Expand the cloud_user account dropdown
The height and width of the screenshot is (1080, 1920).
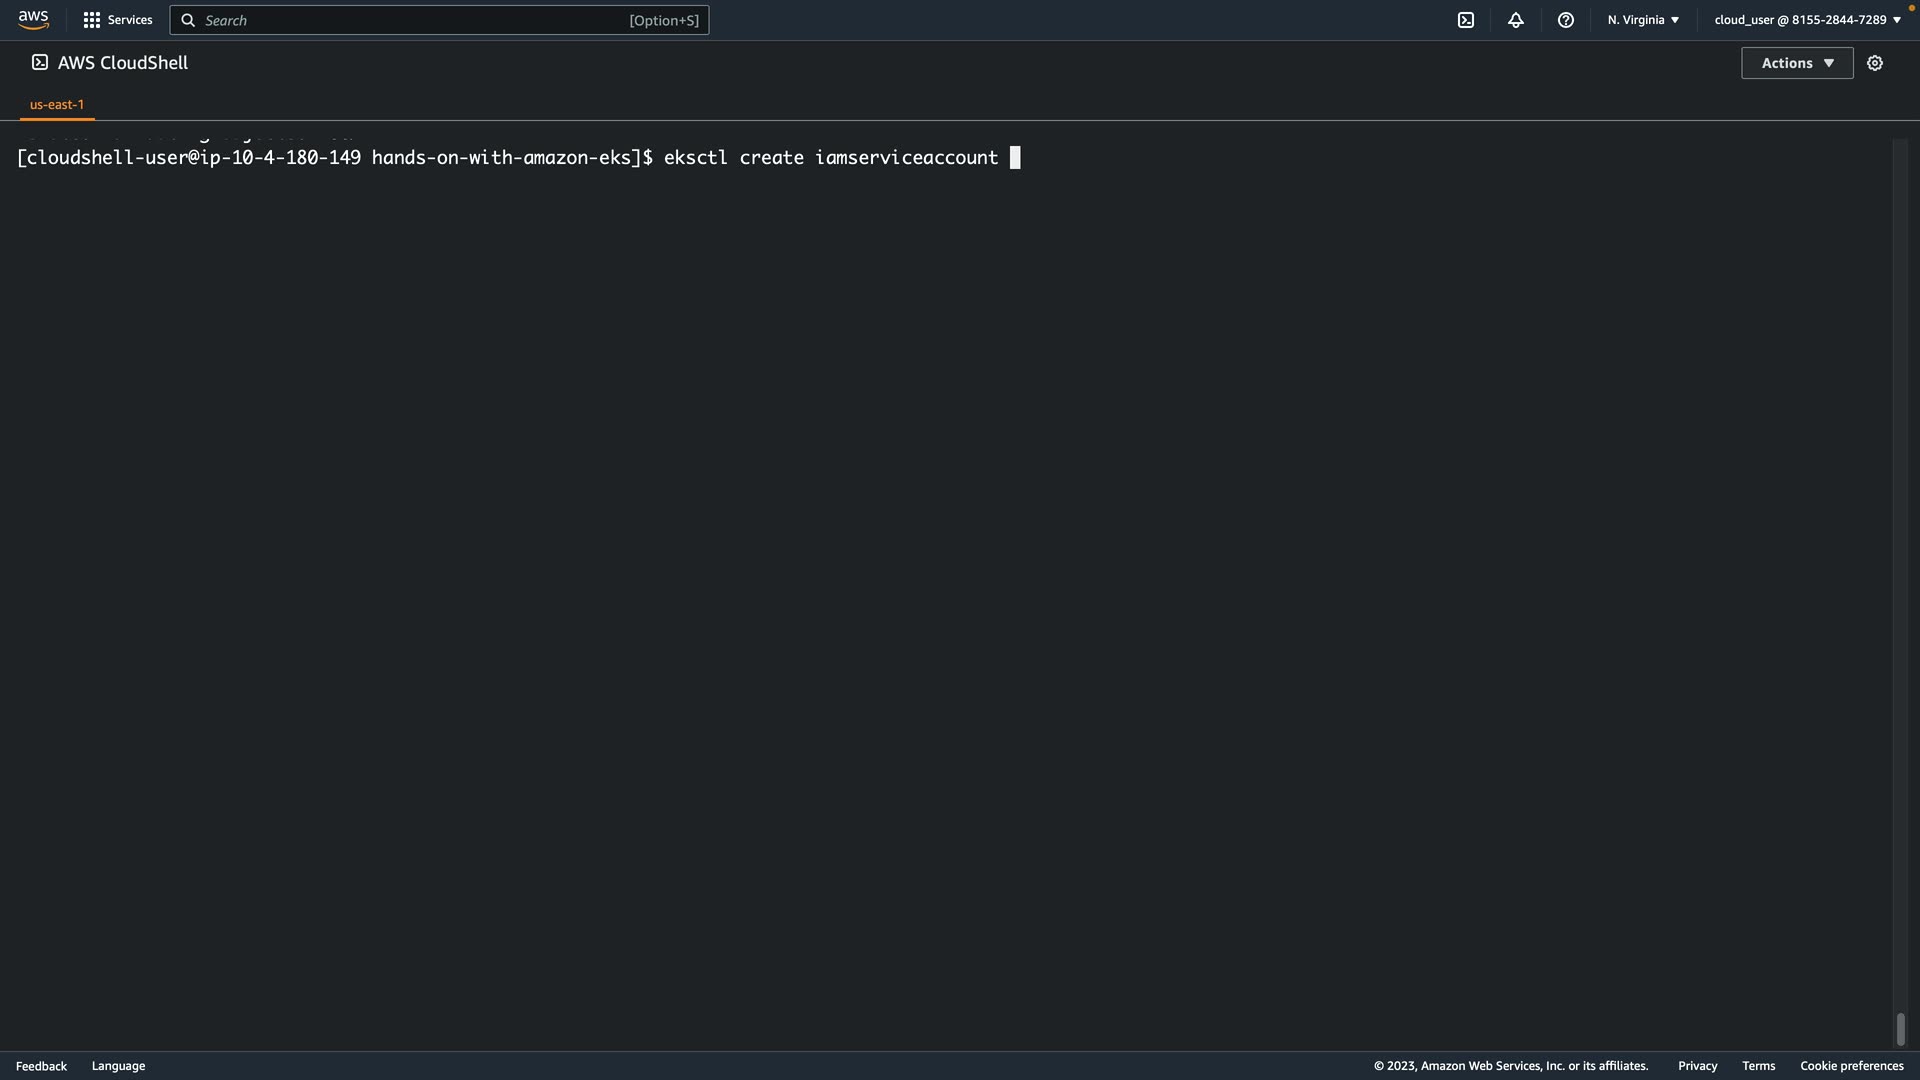click(1807, 20)
